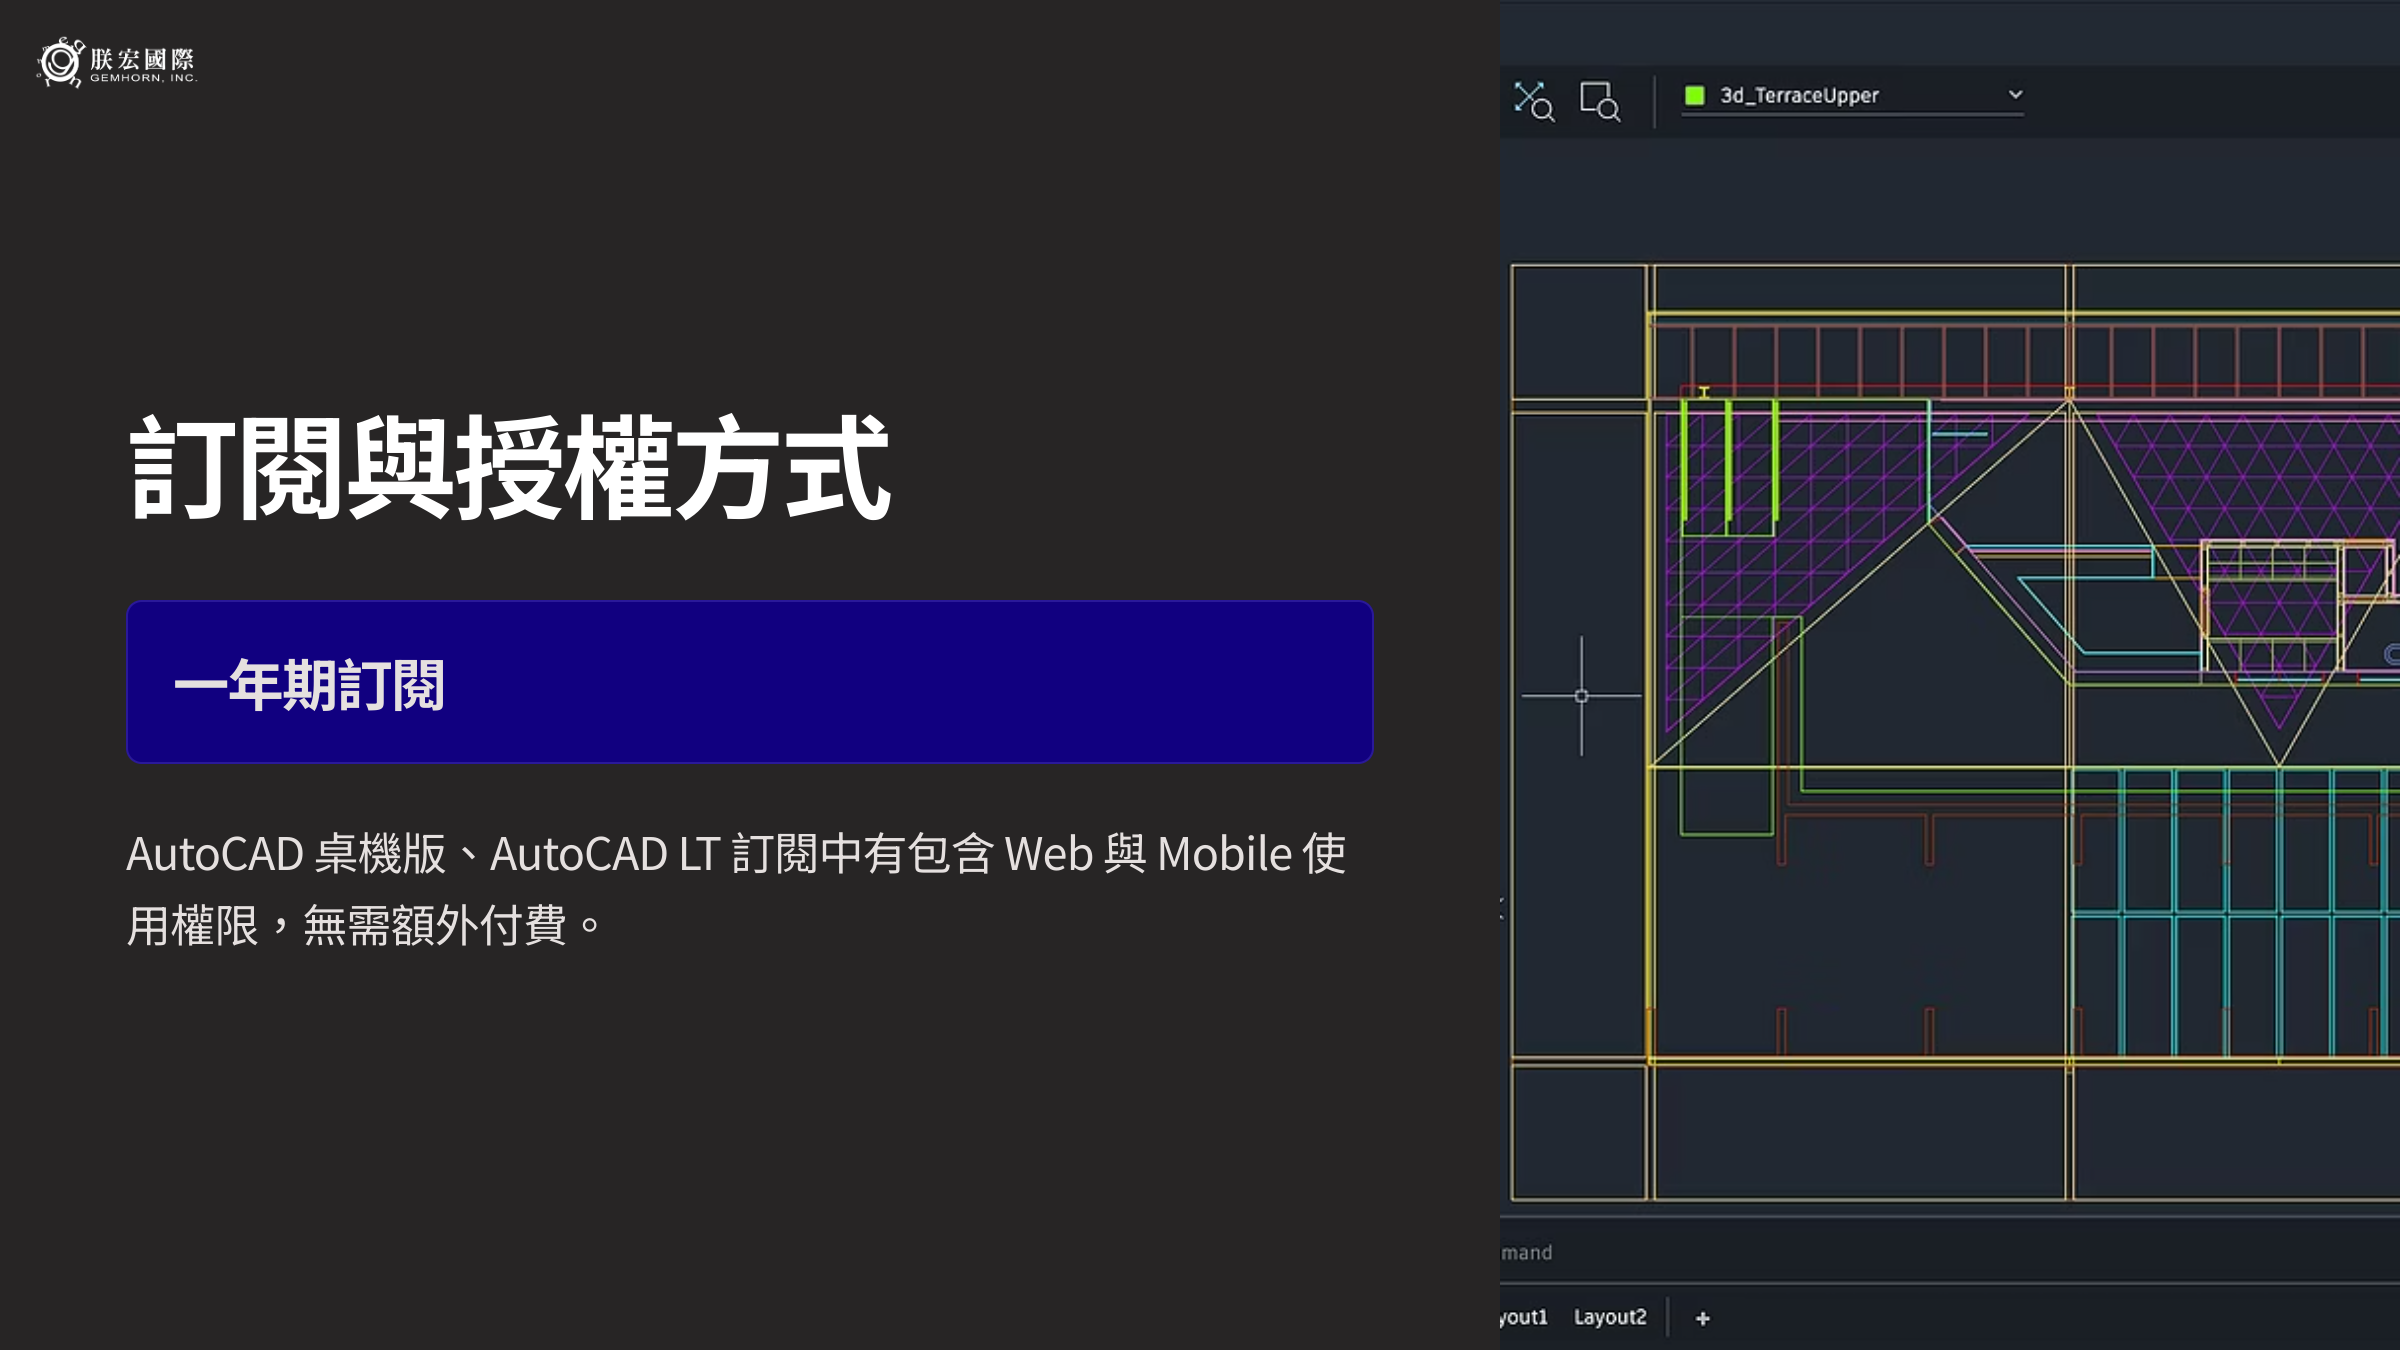
Task: Open the layer dropdown chevron
Action: coord(2015,95)
